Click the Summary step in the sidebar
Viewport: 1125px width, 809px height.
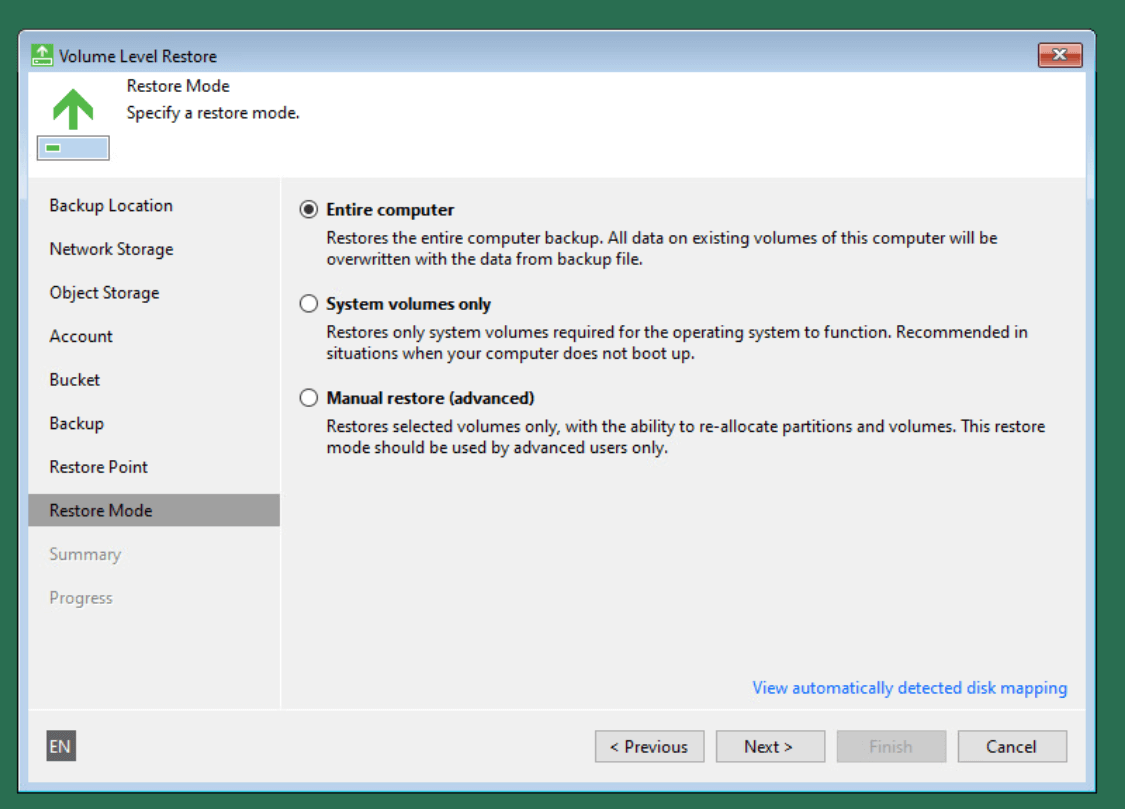(x=85, y=554)
